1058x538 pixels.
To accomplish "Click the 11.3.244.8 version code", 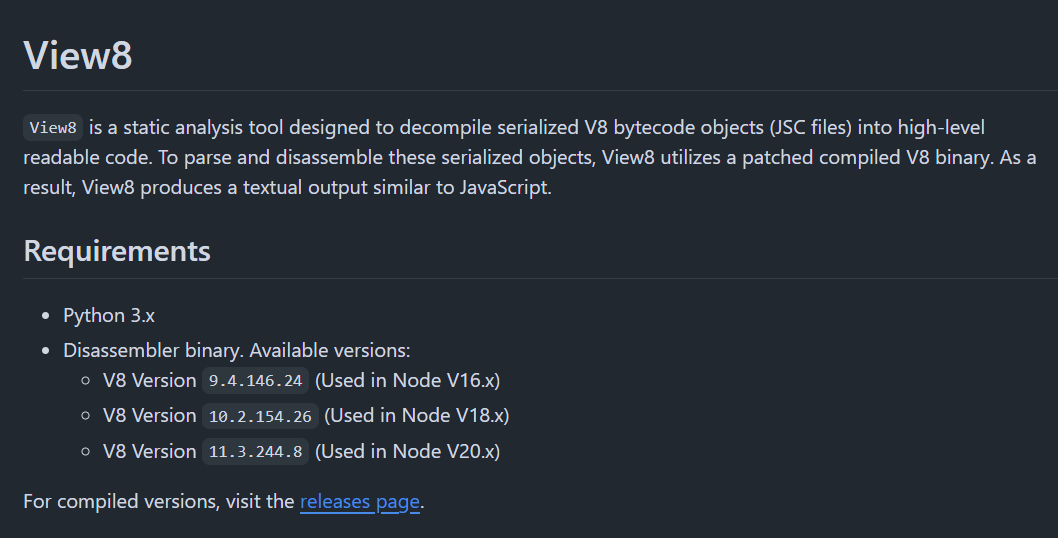I will [x=255, y=452].
